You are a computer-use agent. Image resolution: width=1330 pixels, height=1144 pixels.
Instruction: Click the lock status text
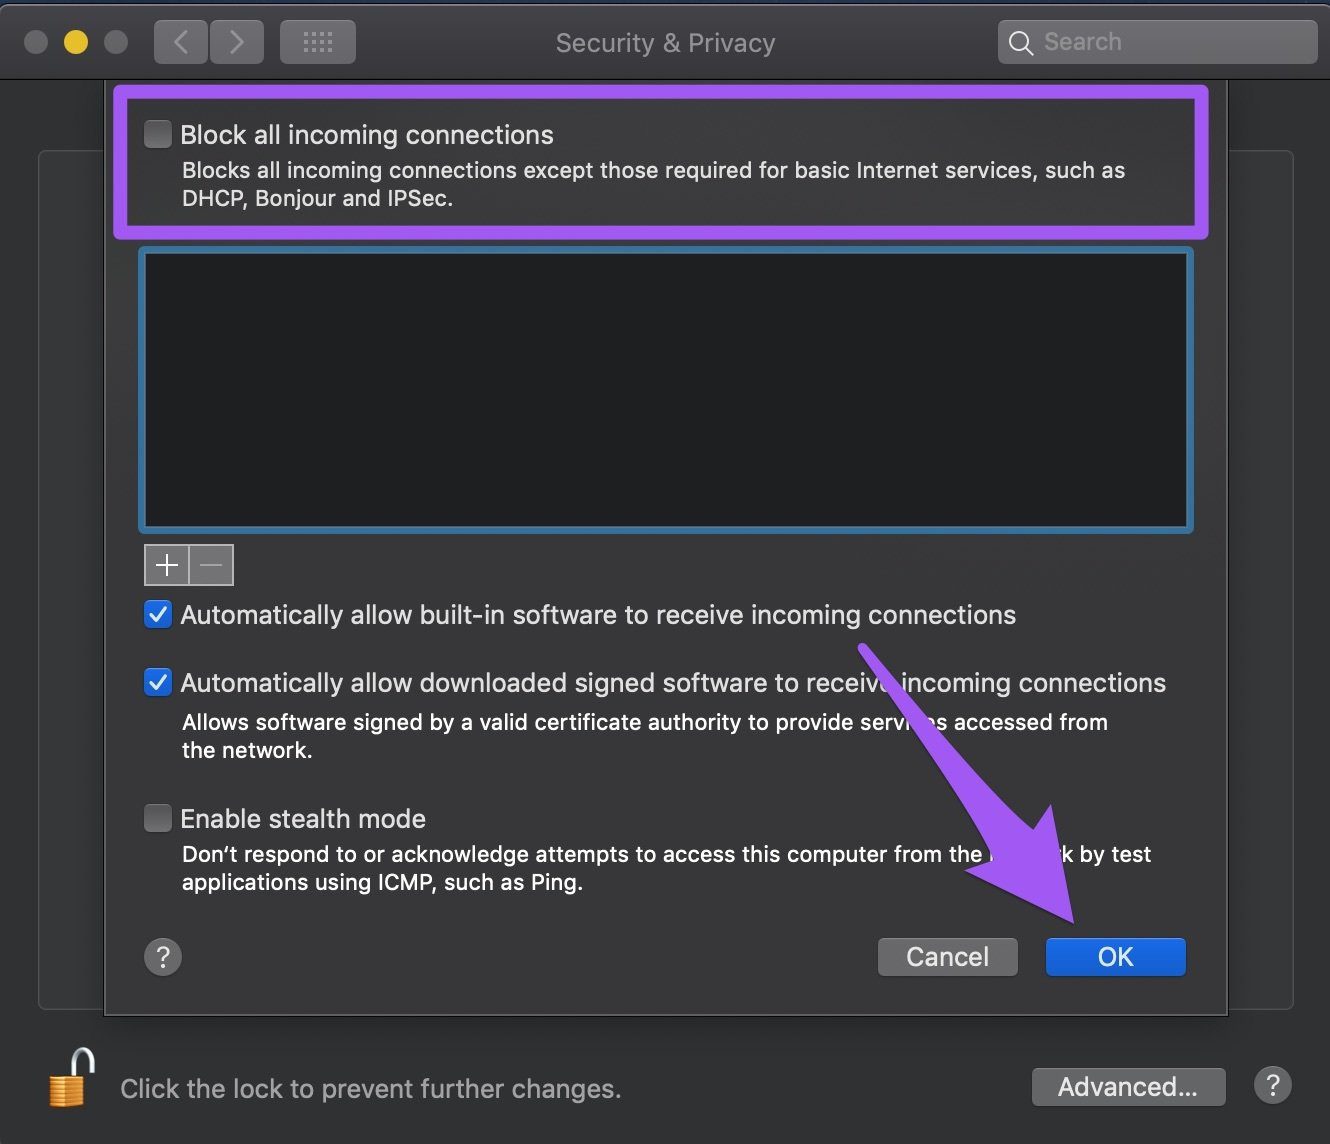tap(371, 1089)
